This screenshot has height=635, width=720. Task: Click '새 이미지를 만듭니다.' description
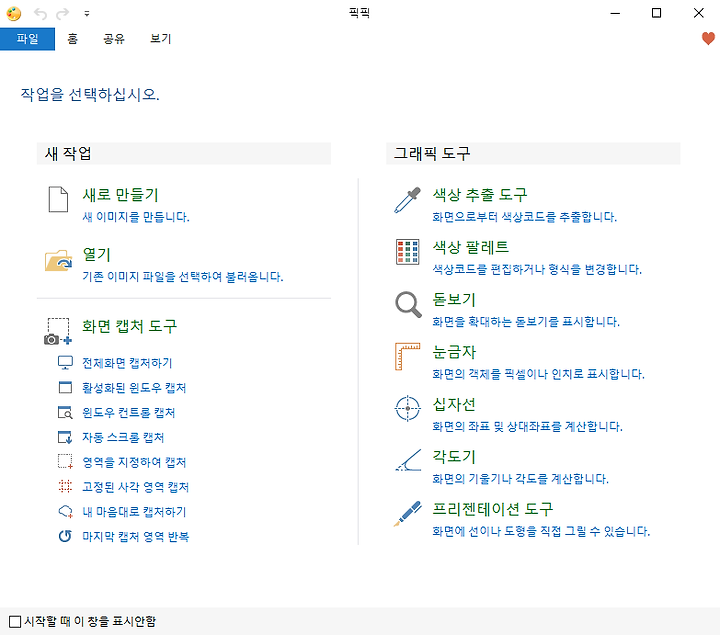click(135, 217)
